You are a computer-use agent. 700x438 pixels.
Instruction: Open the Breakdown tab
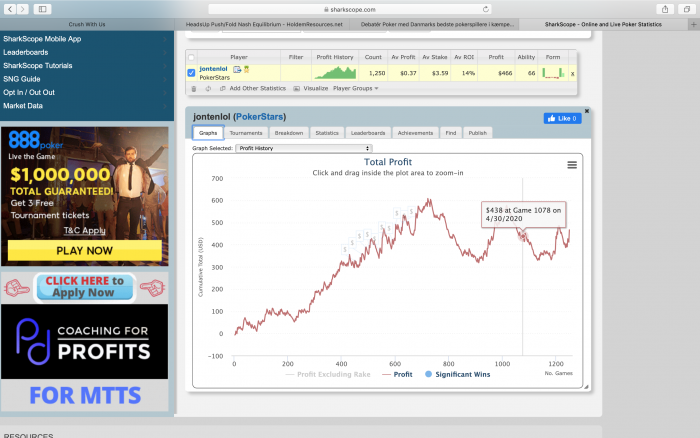[x=289, y=133]
